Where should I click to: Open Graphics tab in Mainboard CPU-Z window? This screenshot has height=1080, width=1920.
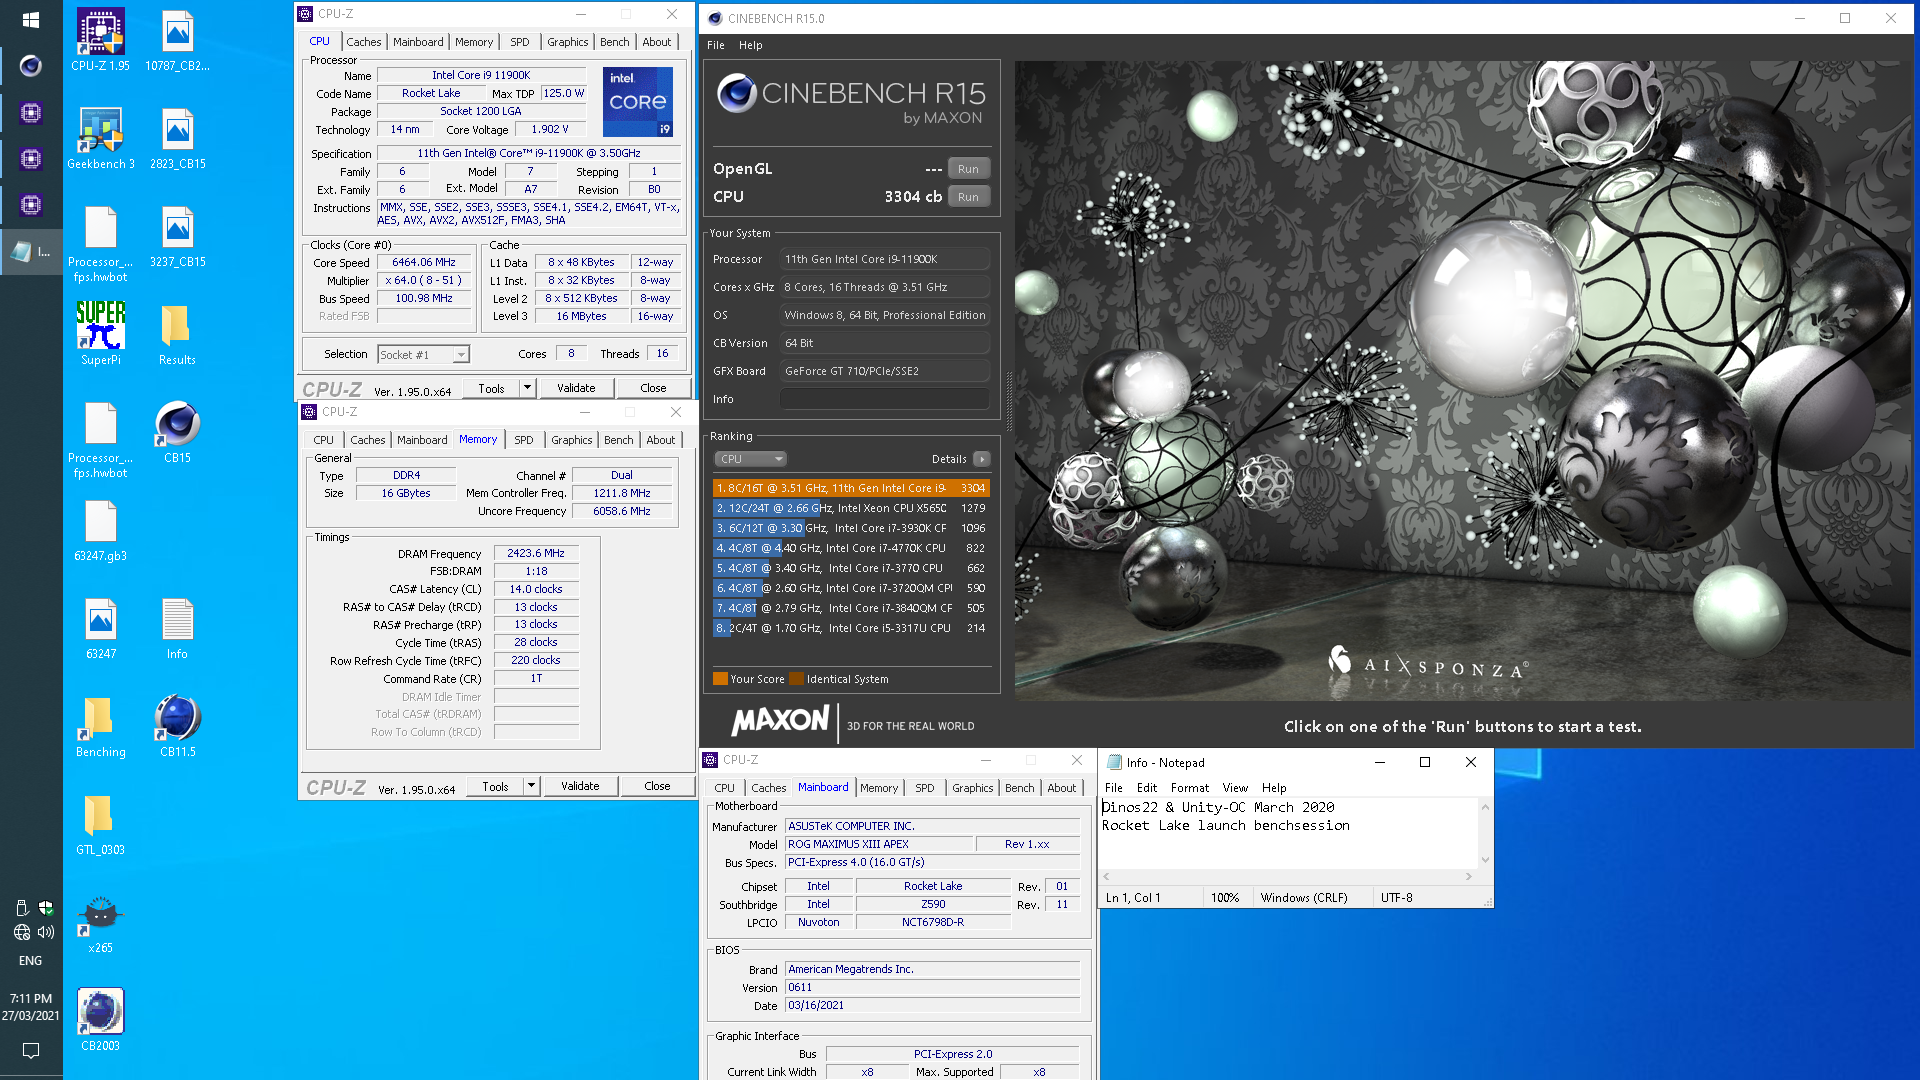972,788
